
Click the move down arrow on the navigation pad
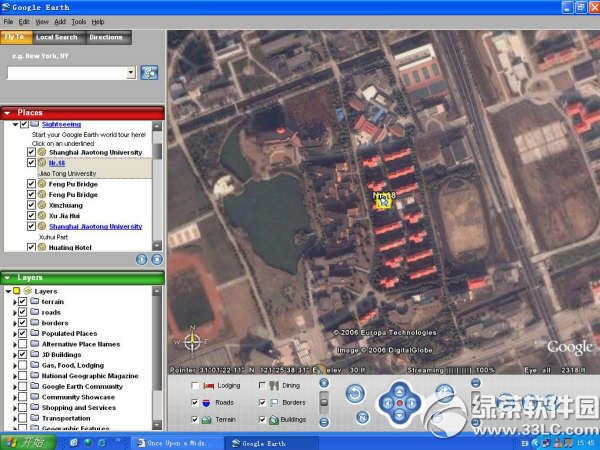click(399, 415)
